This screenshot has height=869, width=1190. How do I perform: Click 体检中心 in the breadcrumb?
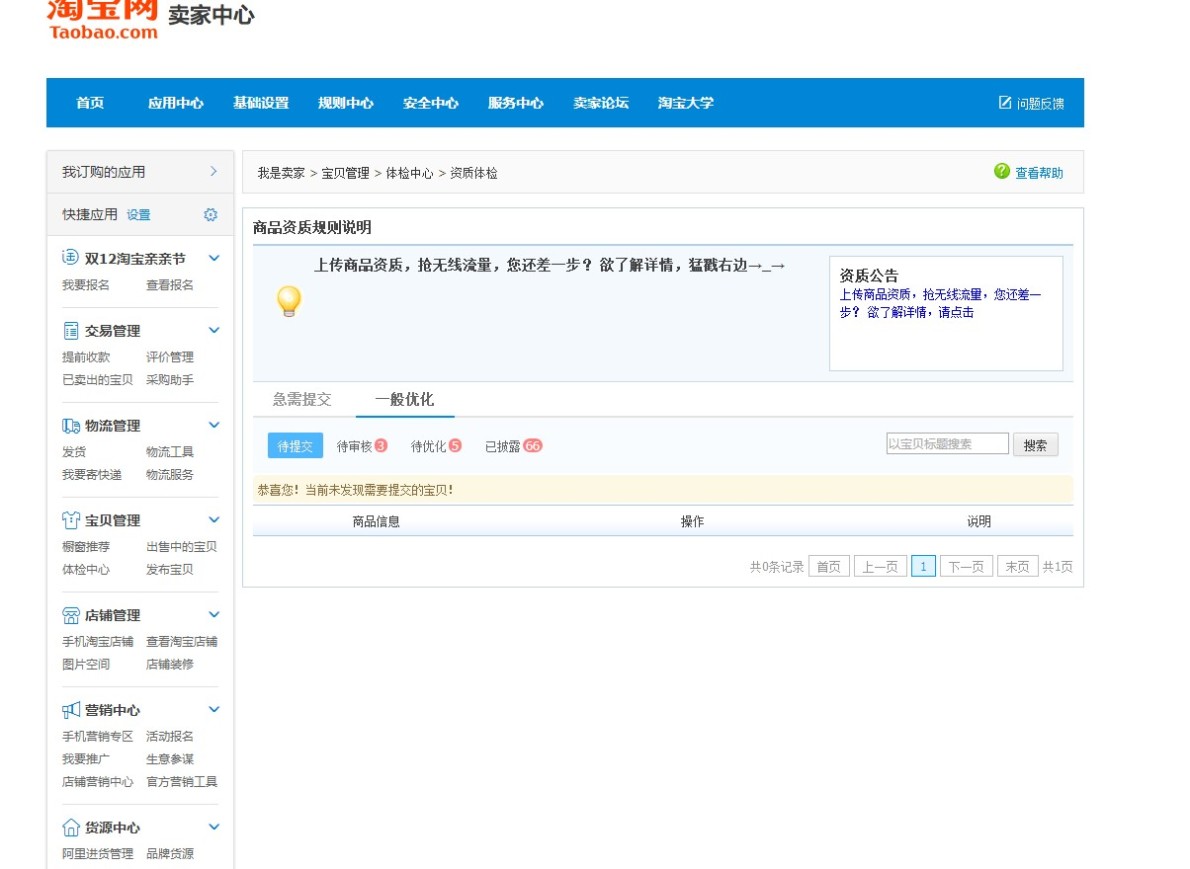tap(409, 173)
